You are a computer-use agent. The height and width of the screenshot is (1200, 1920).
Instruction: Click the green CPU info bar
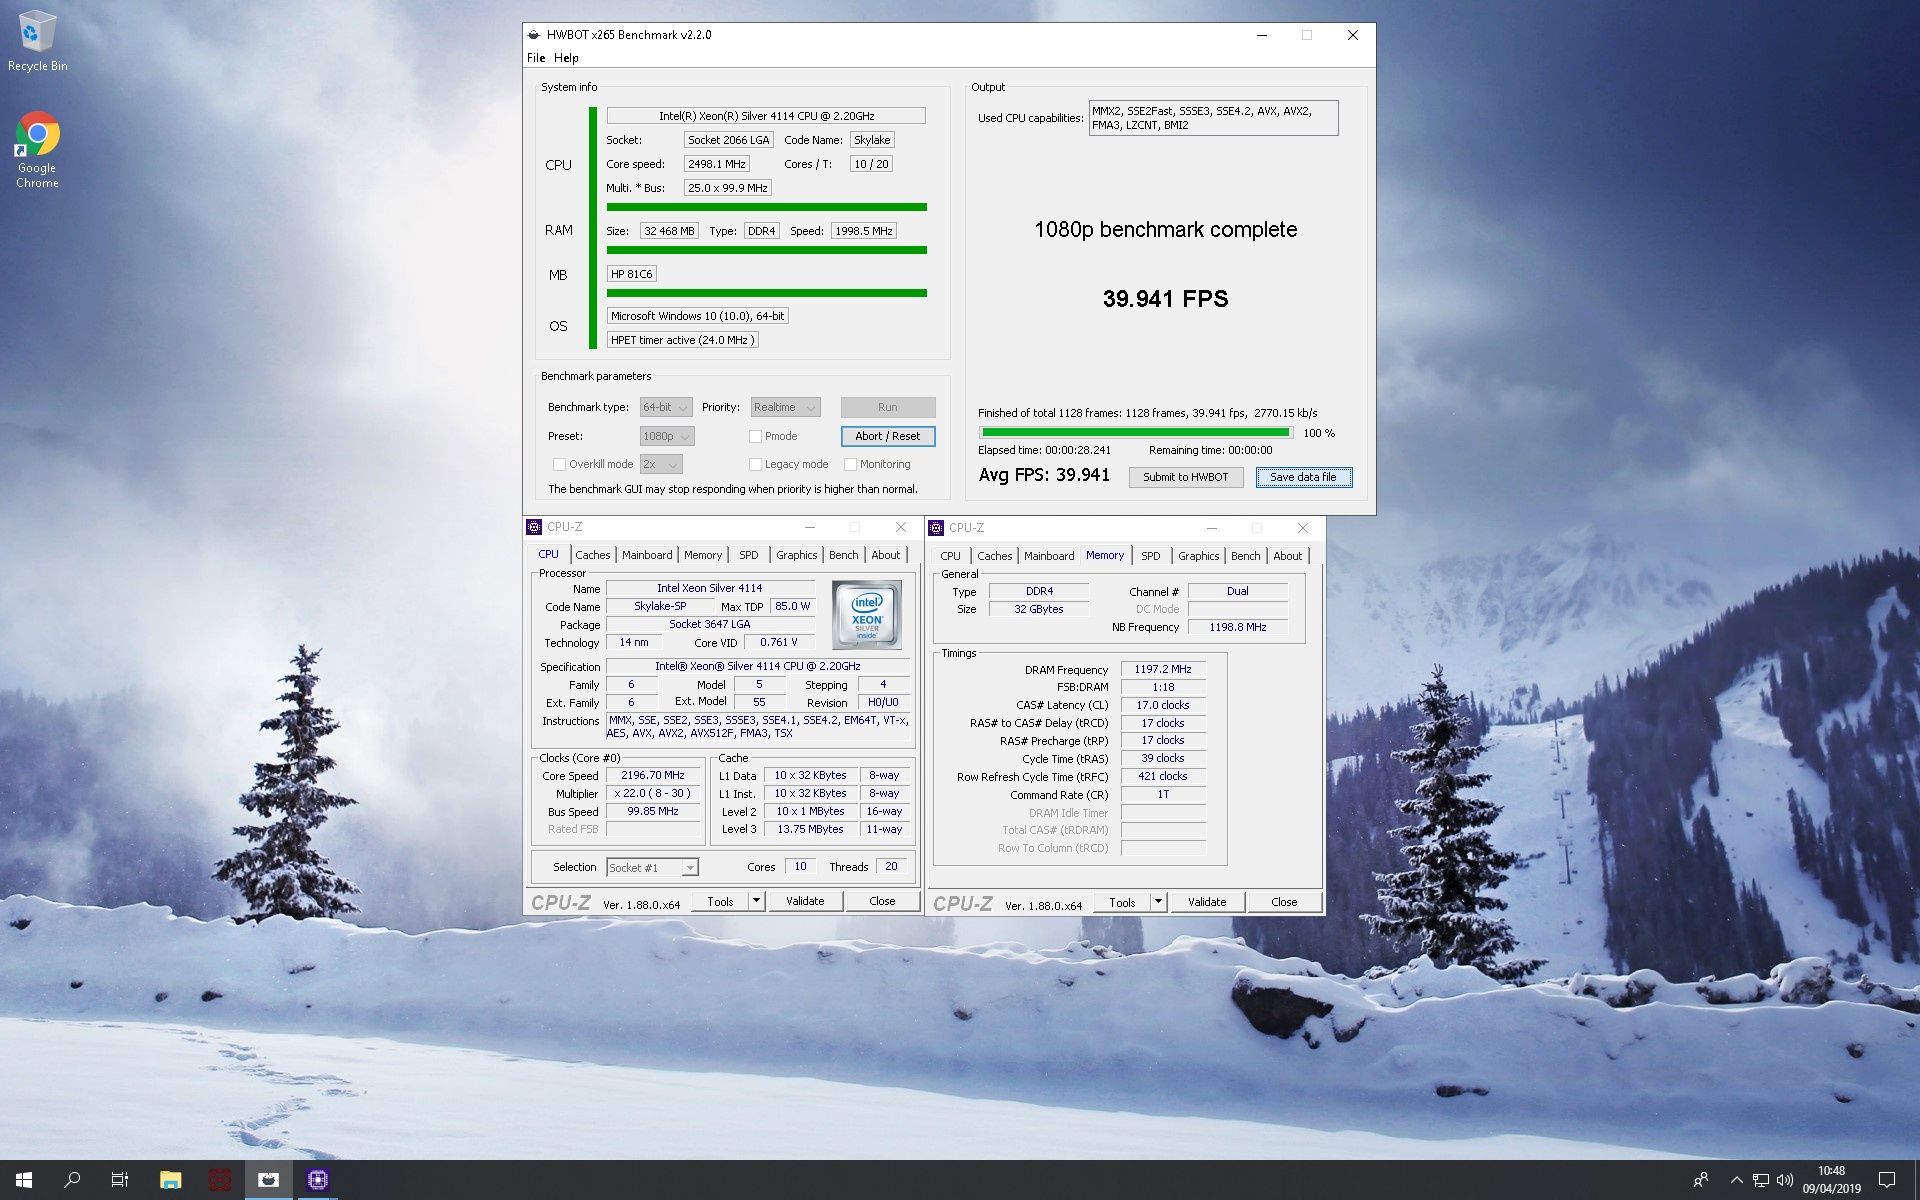(766, 207)
